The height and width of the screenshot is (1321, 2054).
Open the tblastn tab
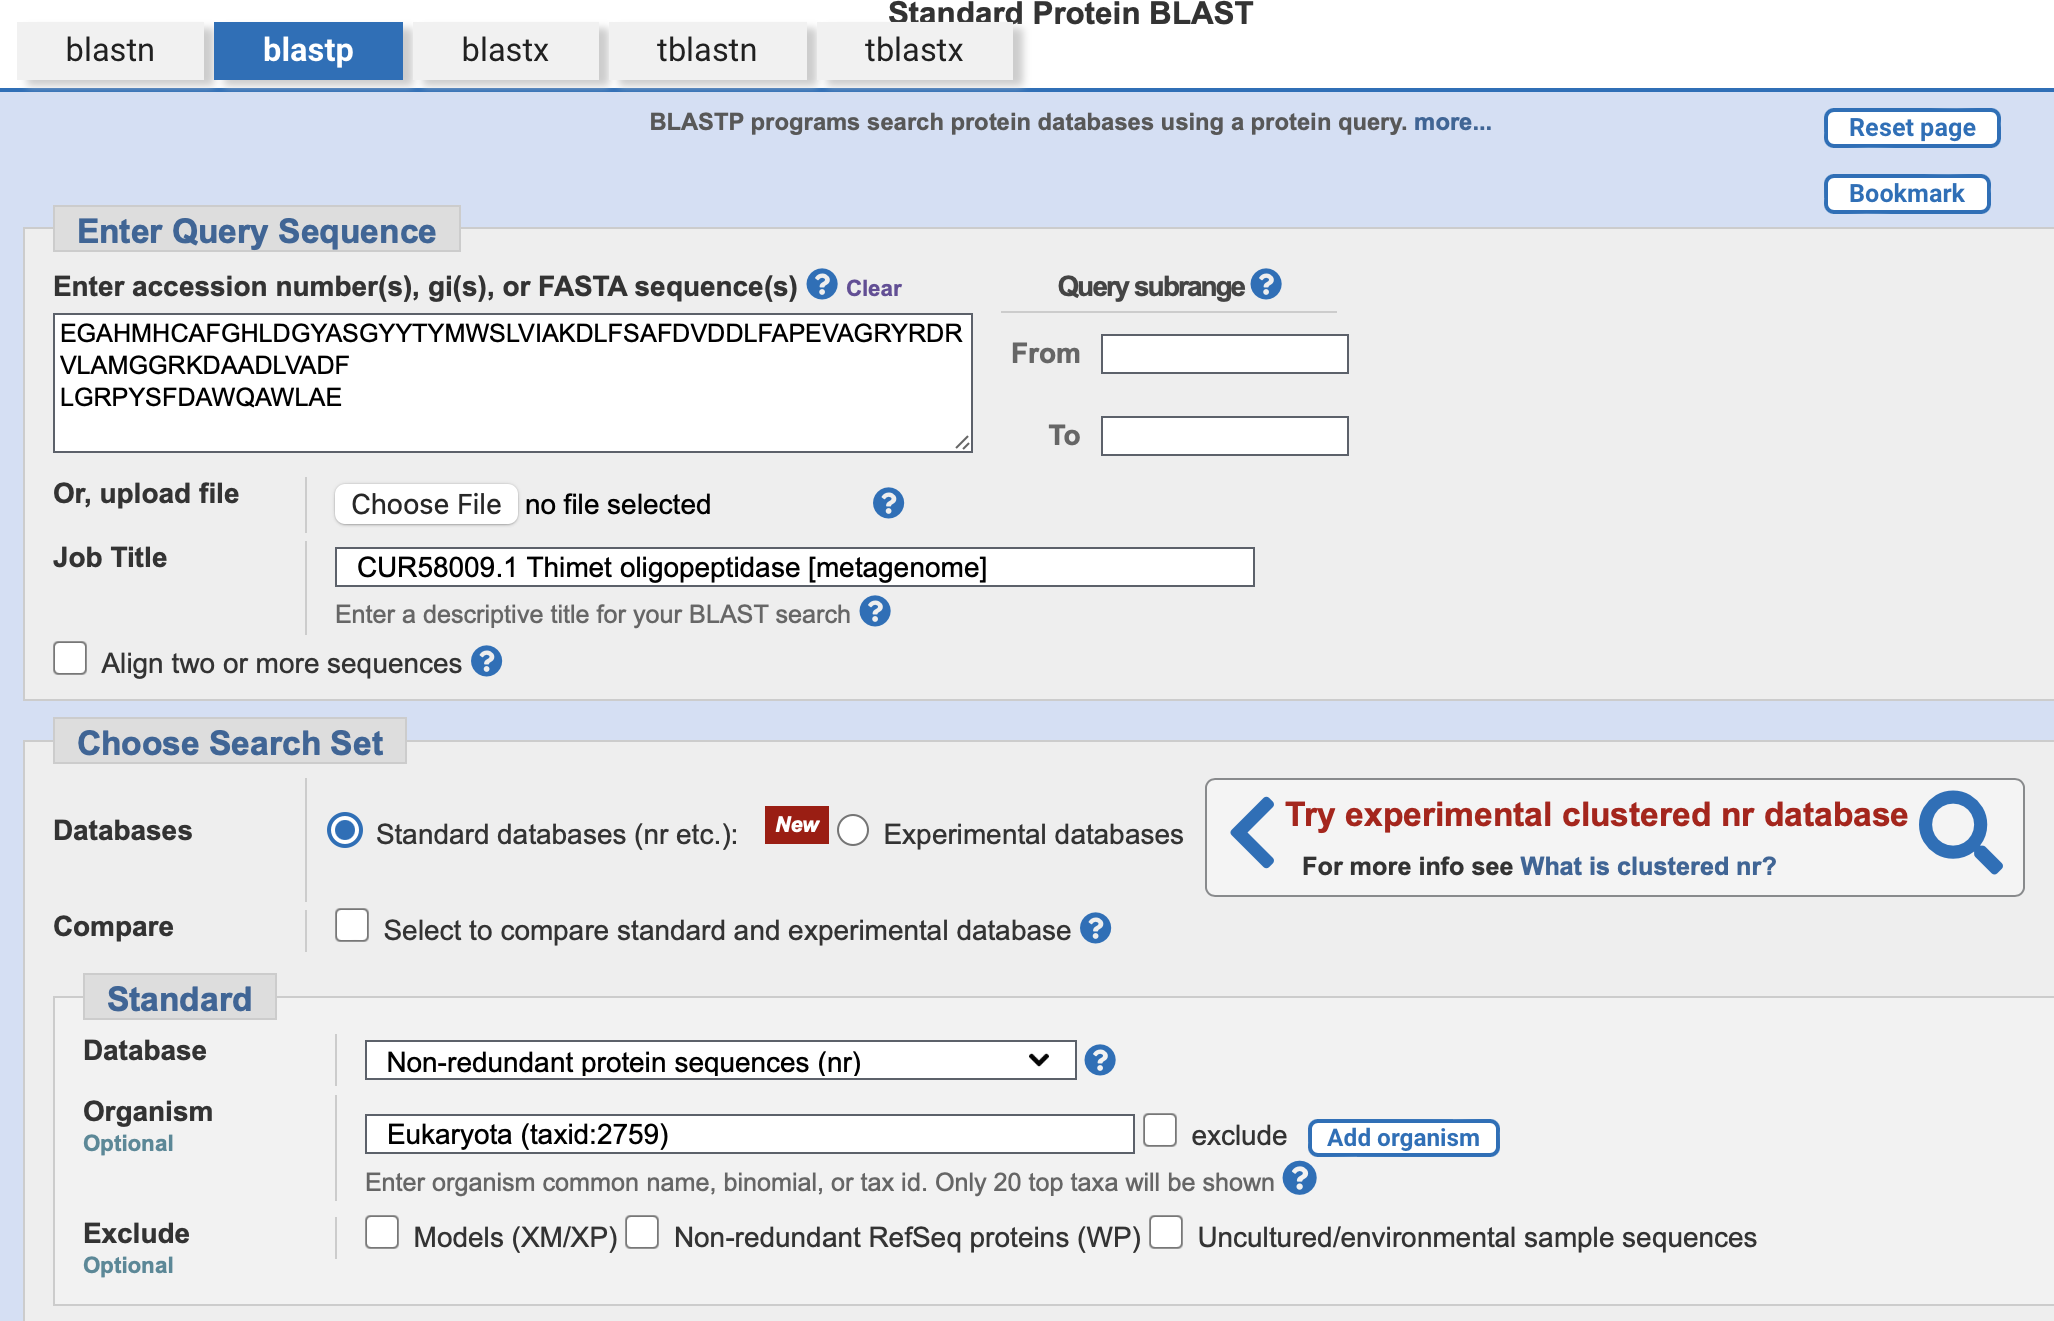[x=707, y=50]
